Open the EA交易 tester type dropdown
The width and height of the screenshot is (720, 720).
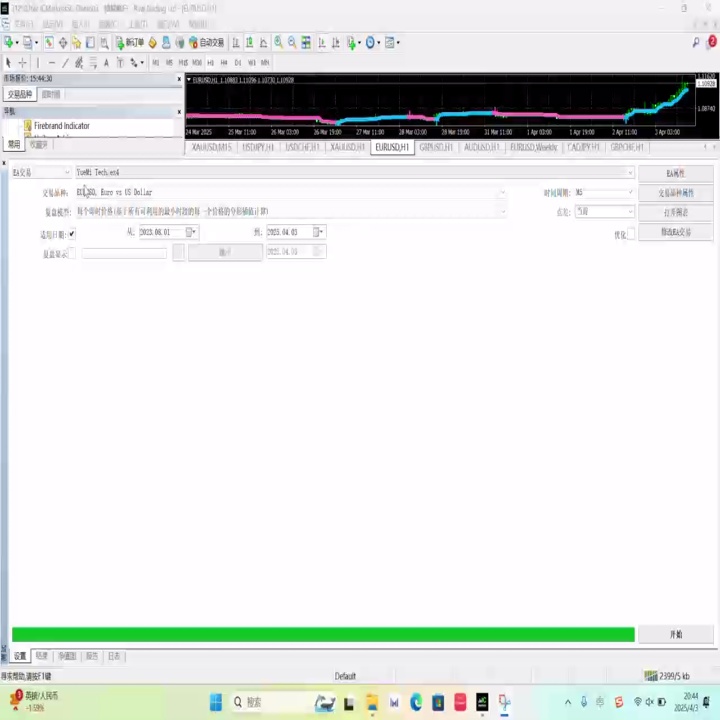click(41, 172)
